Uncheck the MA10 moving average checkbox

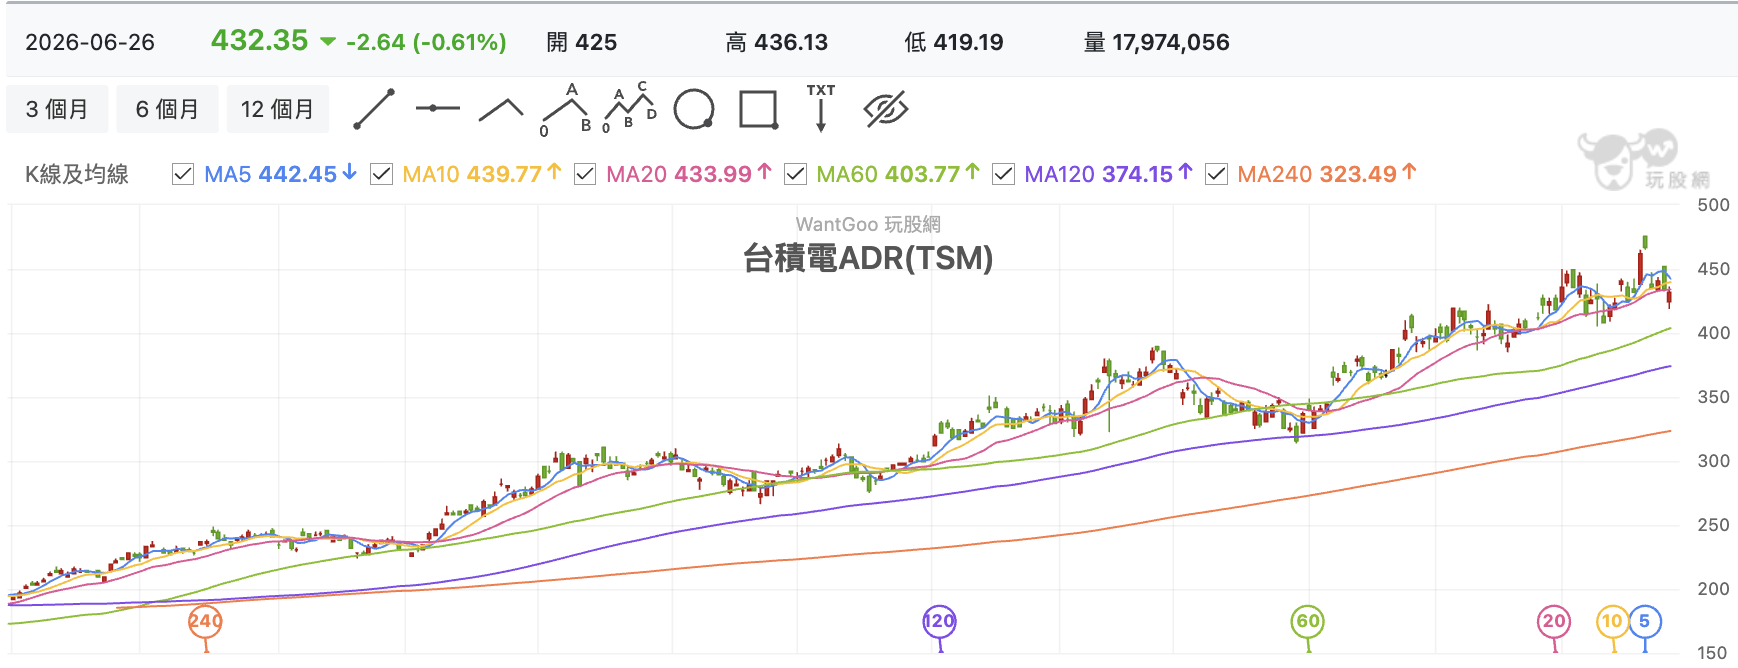tap(381, 175)
